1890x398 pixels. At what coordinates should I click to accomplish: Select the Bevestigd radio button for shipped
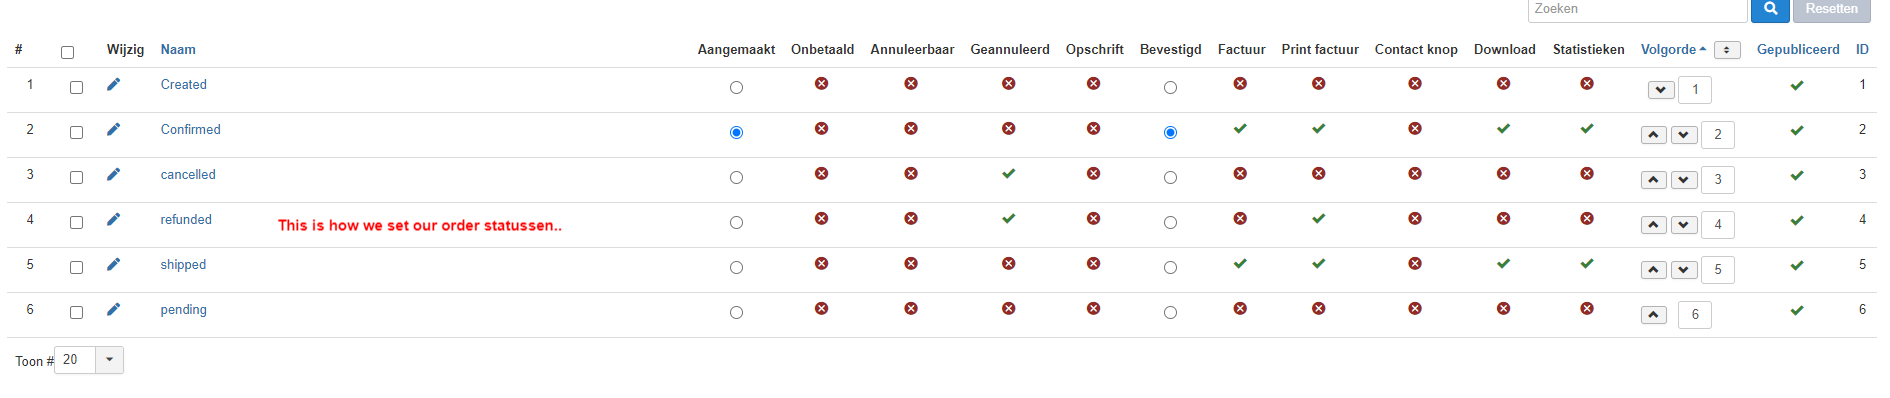coord(1170,268)
